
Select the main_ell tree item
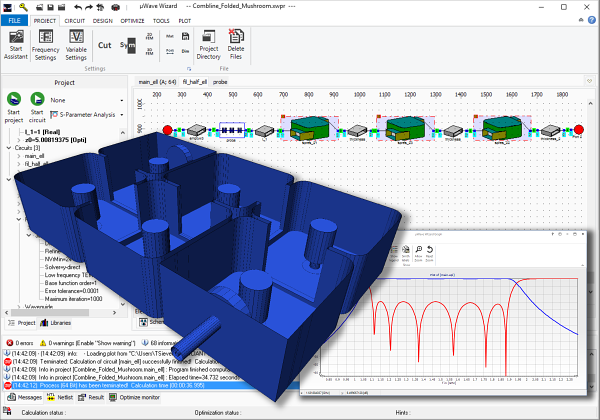point(35,156)
